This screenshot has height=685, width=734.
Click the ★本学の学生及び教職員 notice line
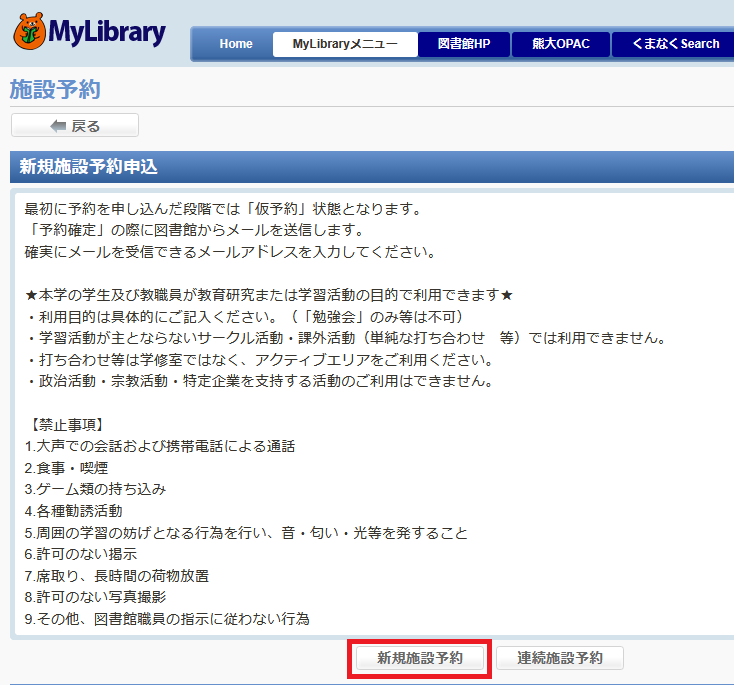click(x=269, y=295)
